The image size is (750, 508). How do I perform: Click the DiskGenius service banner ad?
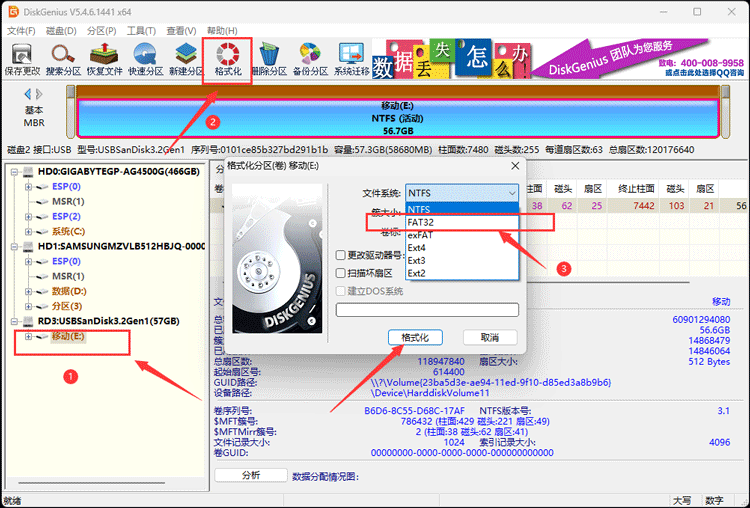click(558, 59)
